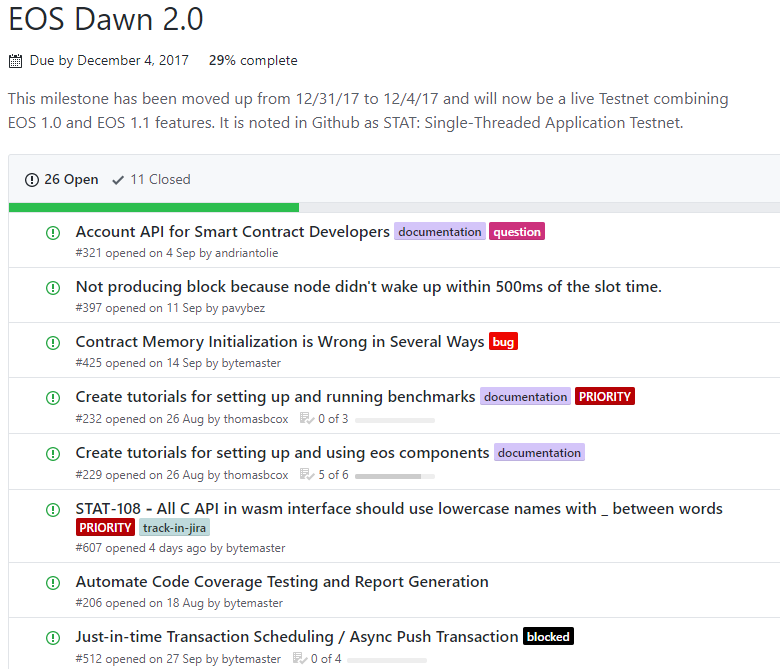
Task: Open Automate Code Coverage Testing issue
Action: coord(282,581)
